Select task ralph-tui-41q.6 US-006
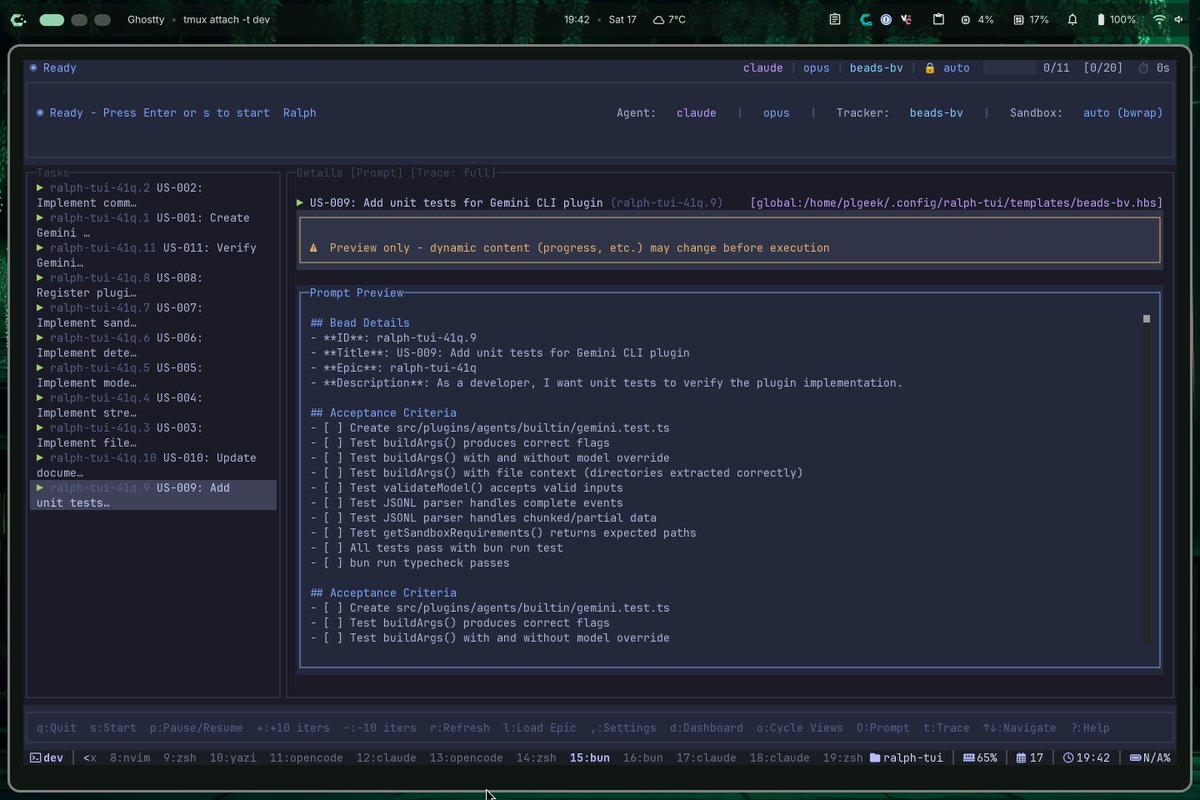 click(x=154, y=345)
